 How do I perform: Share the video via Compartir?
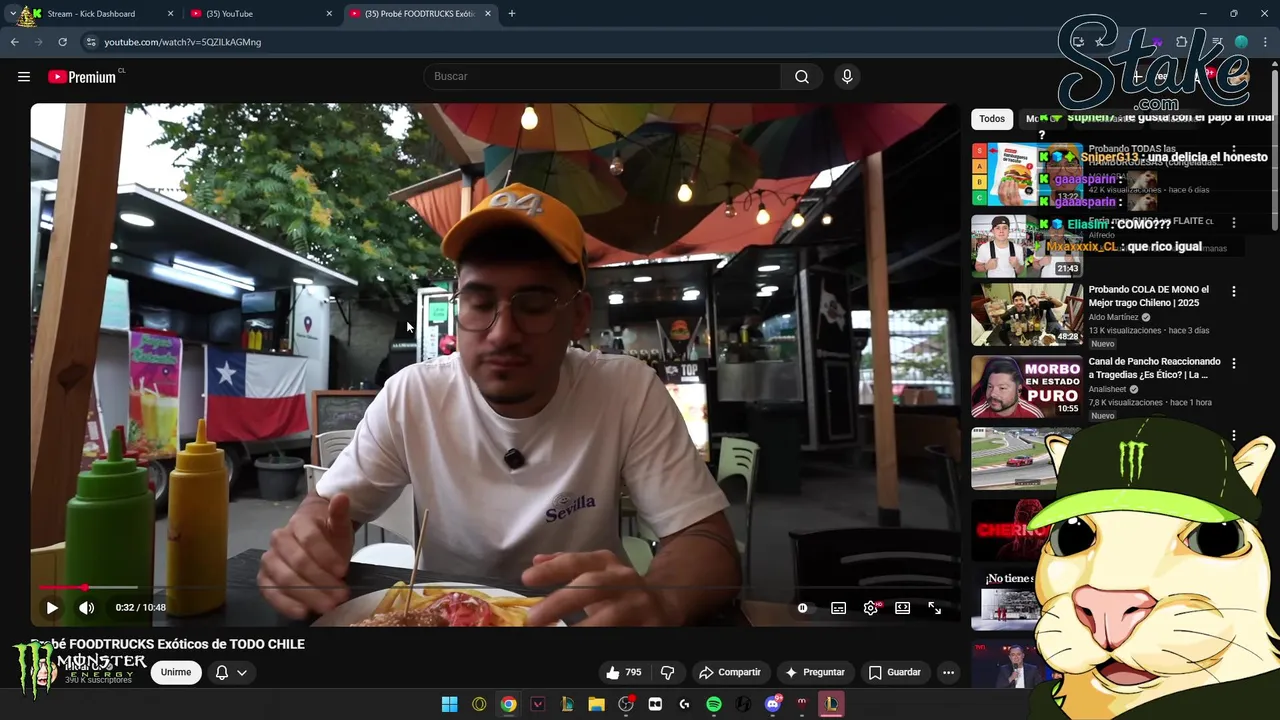(x=730, y=672)
